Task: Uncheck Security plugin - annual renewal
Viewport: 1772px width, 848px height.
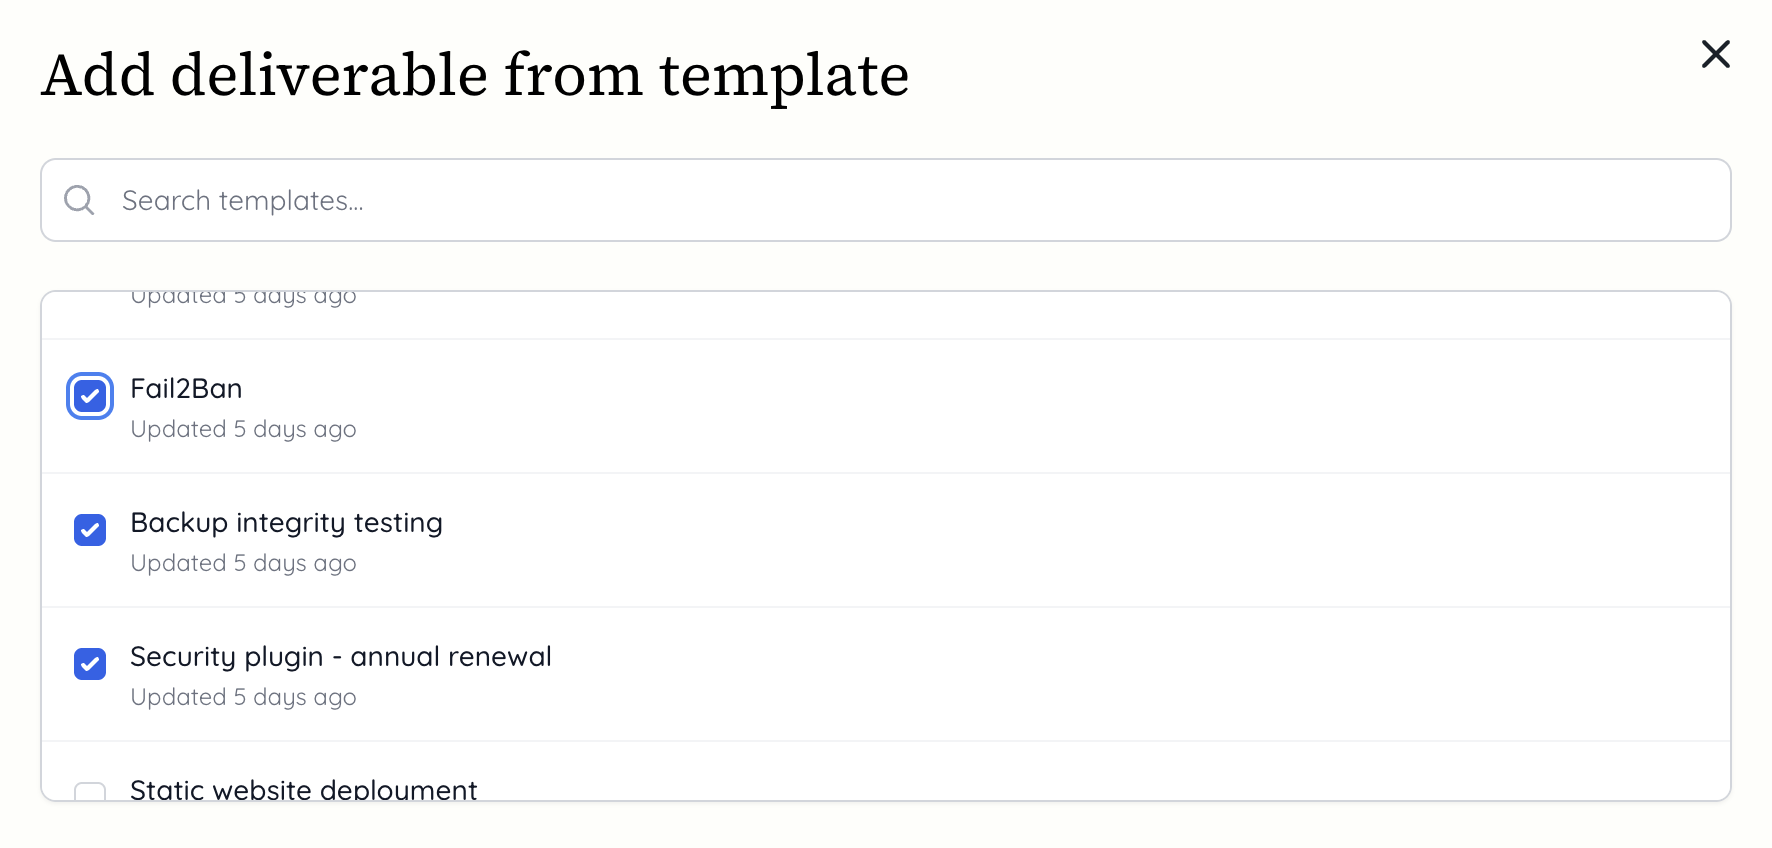Action: (x=89, y=664)
